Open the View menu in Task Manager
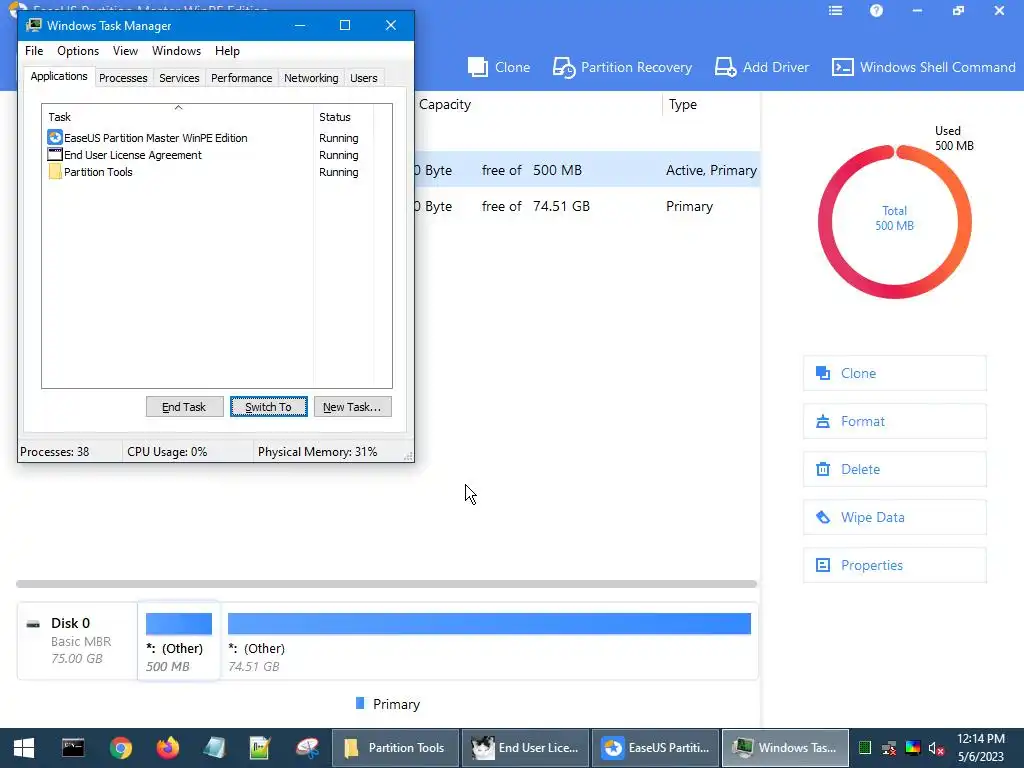The width and height of the screenshot is (1024, 768). click(125, 51)
